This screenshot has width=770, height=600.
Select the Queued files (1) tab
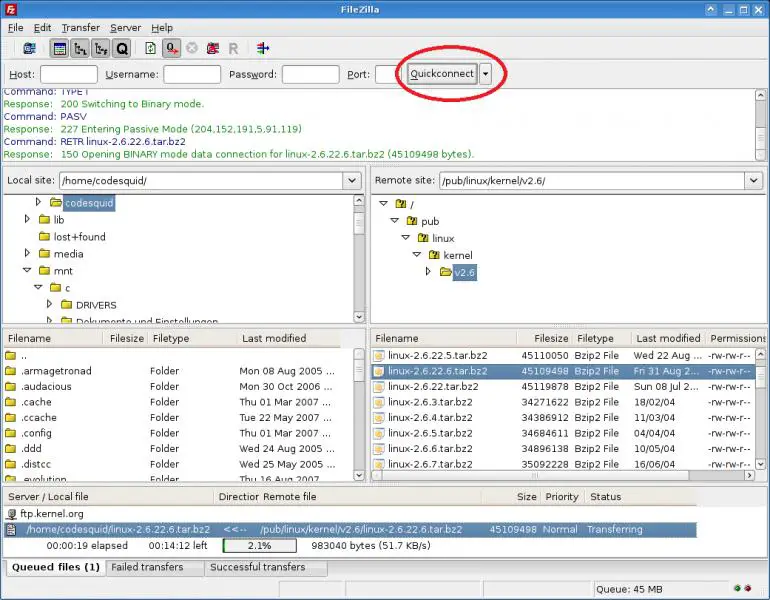pos(55,568)
